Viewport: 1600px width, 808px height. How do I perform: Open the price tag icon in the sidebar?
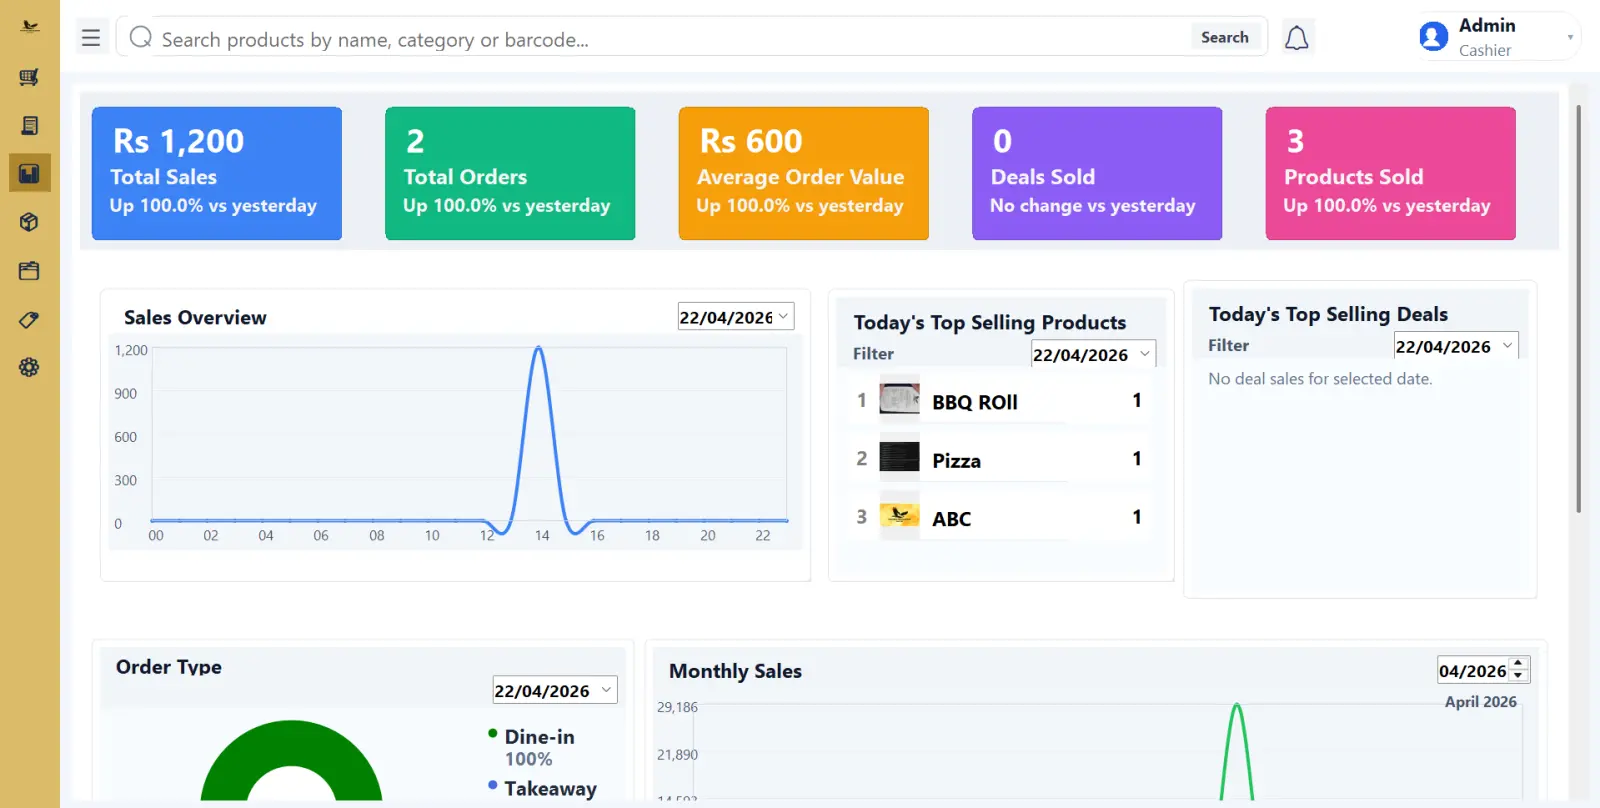coord(29,320)
